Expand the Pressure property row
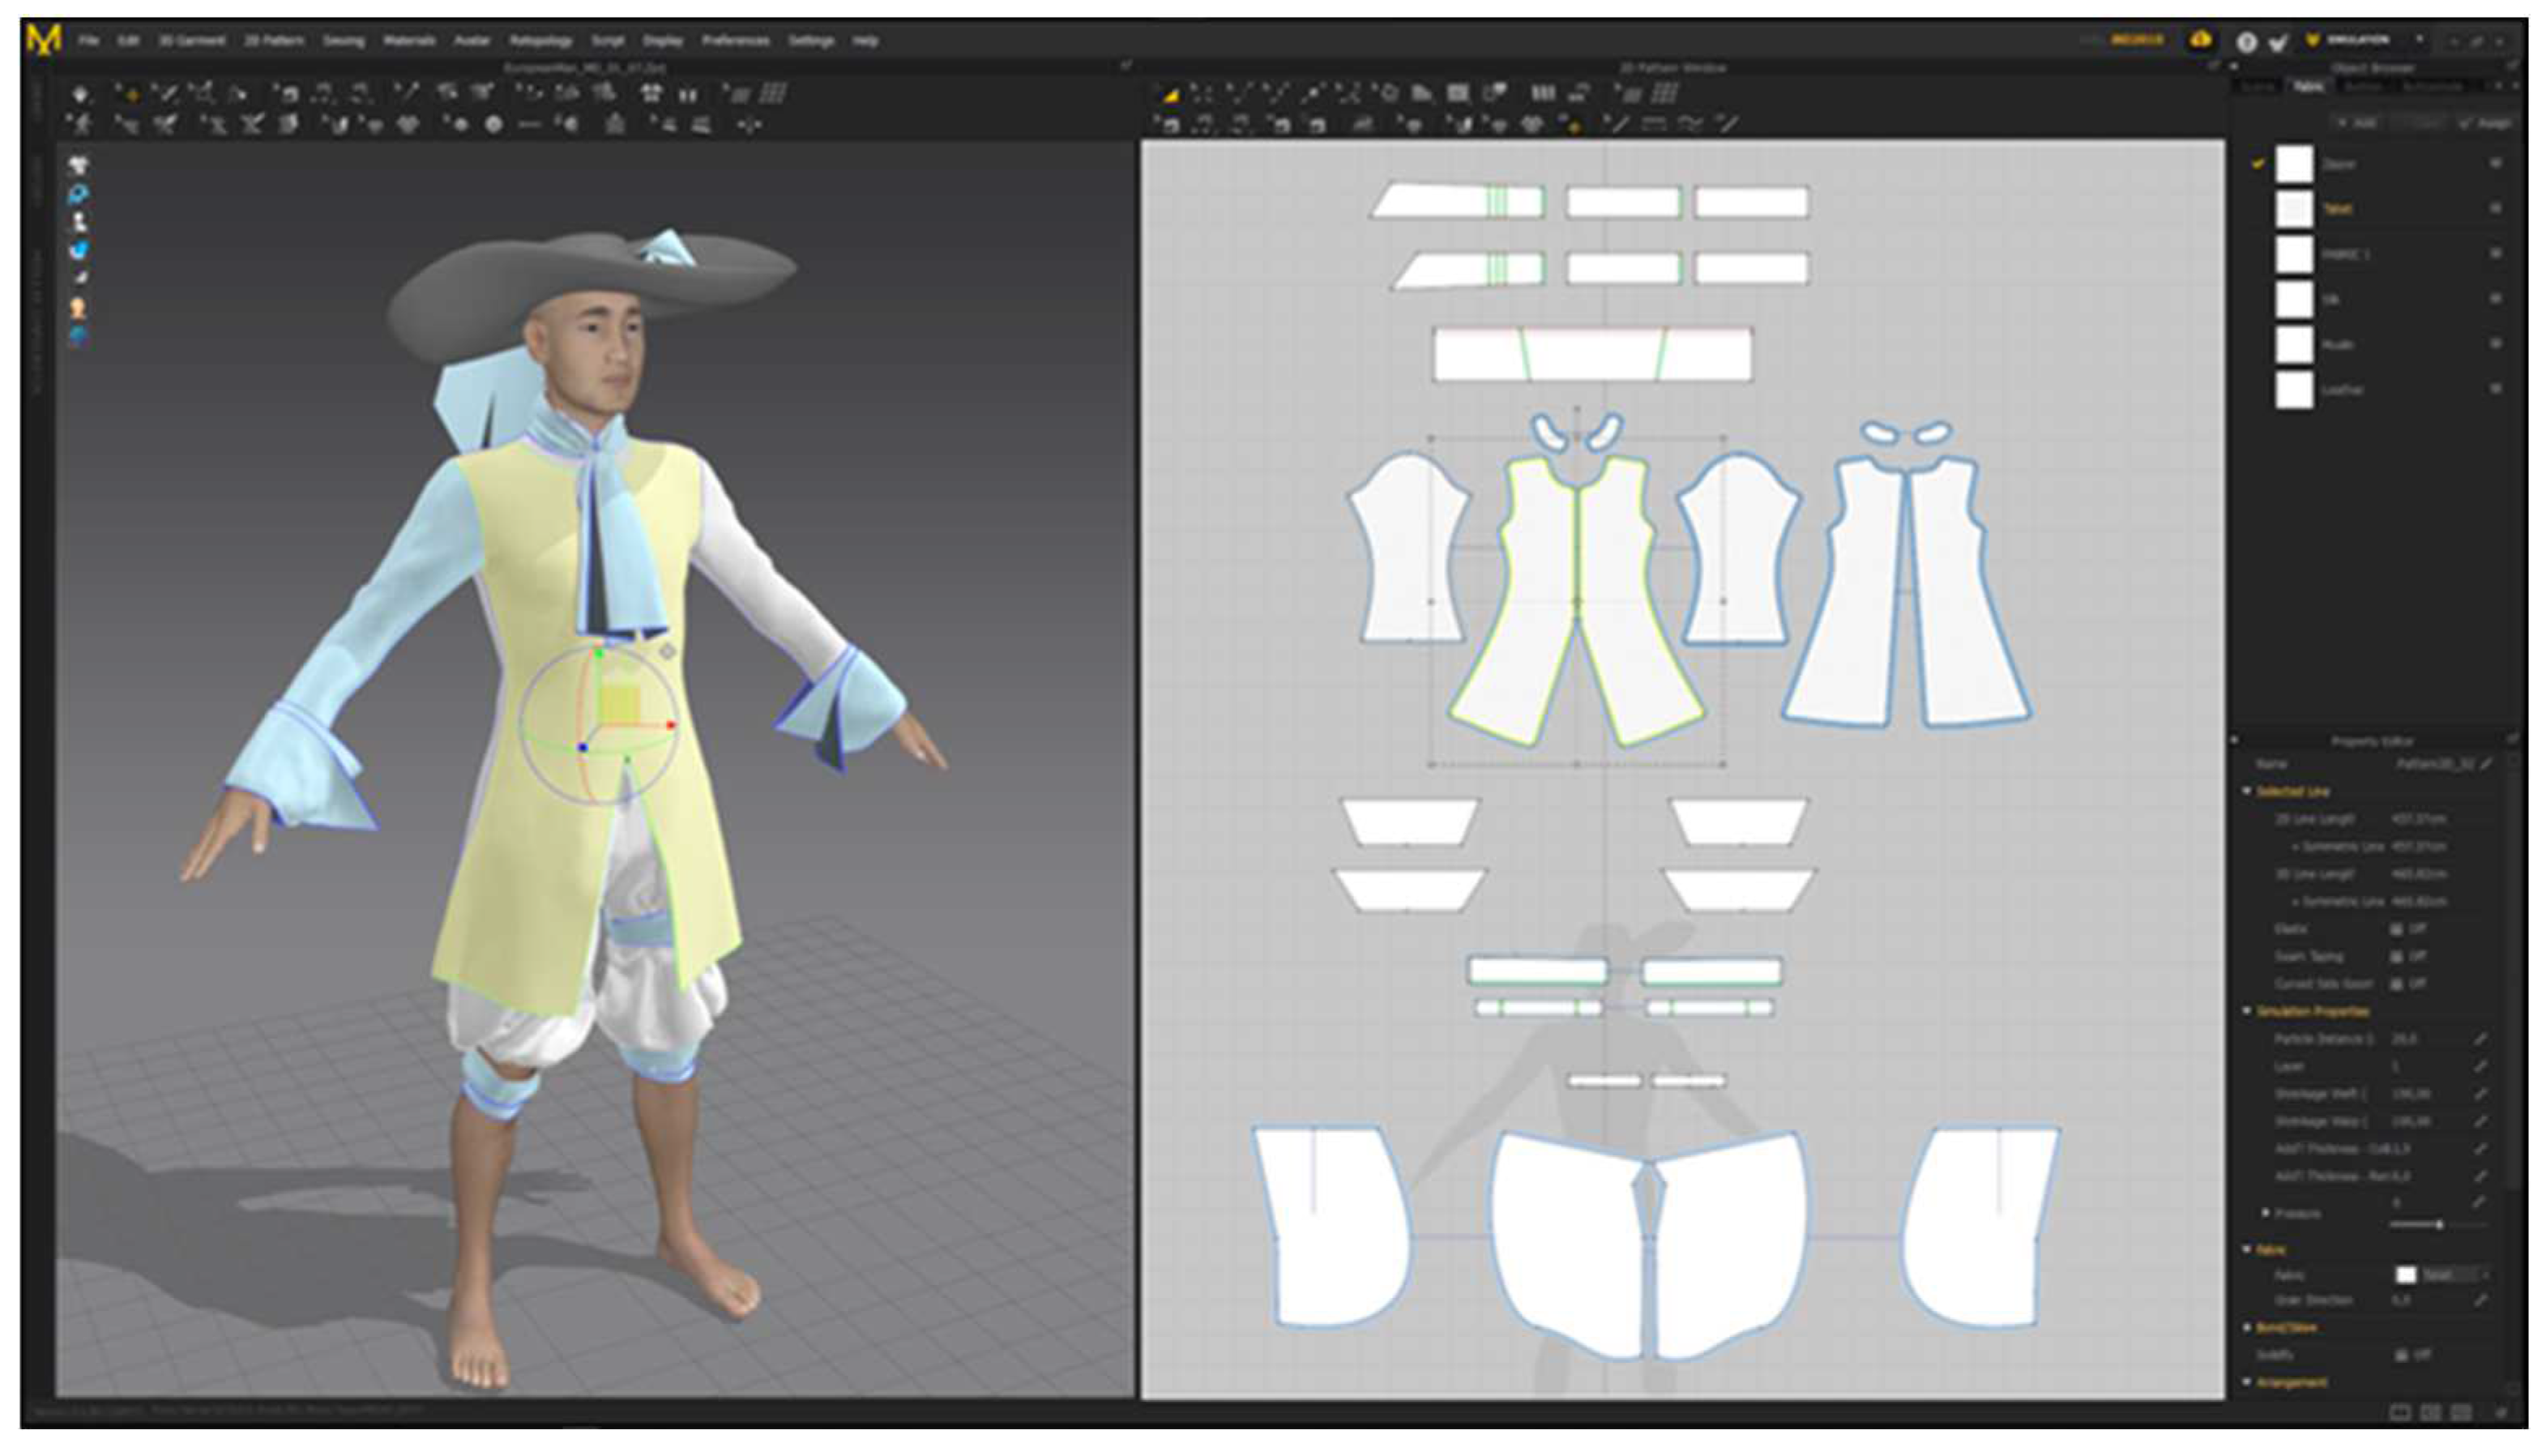 point(2266,1213)
